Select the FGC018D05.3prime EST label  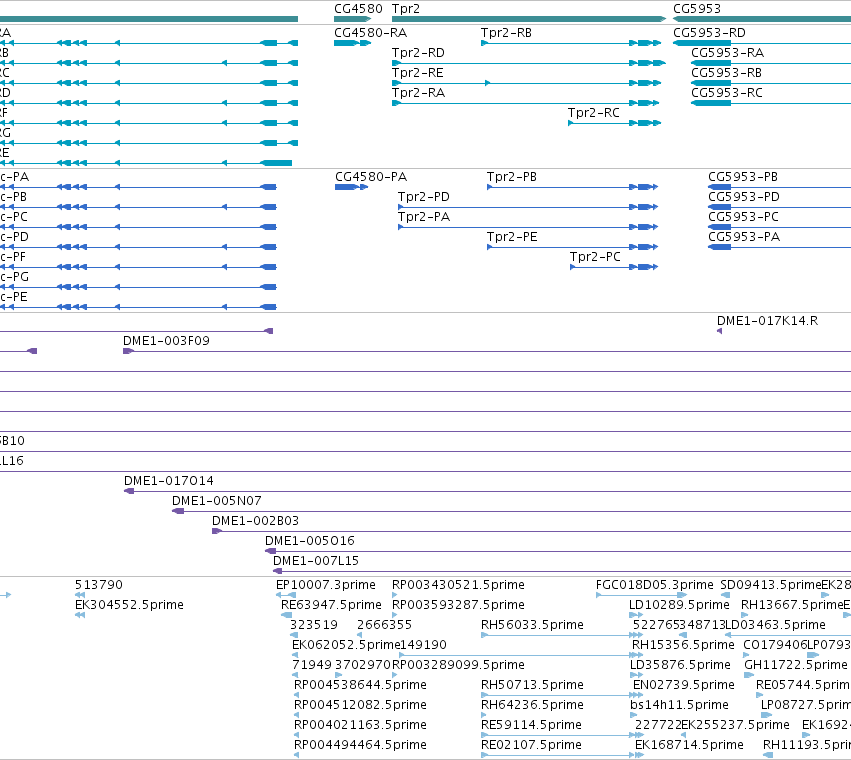coord(654,585)
